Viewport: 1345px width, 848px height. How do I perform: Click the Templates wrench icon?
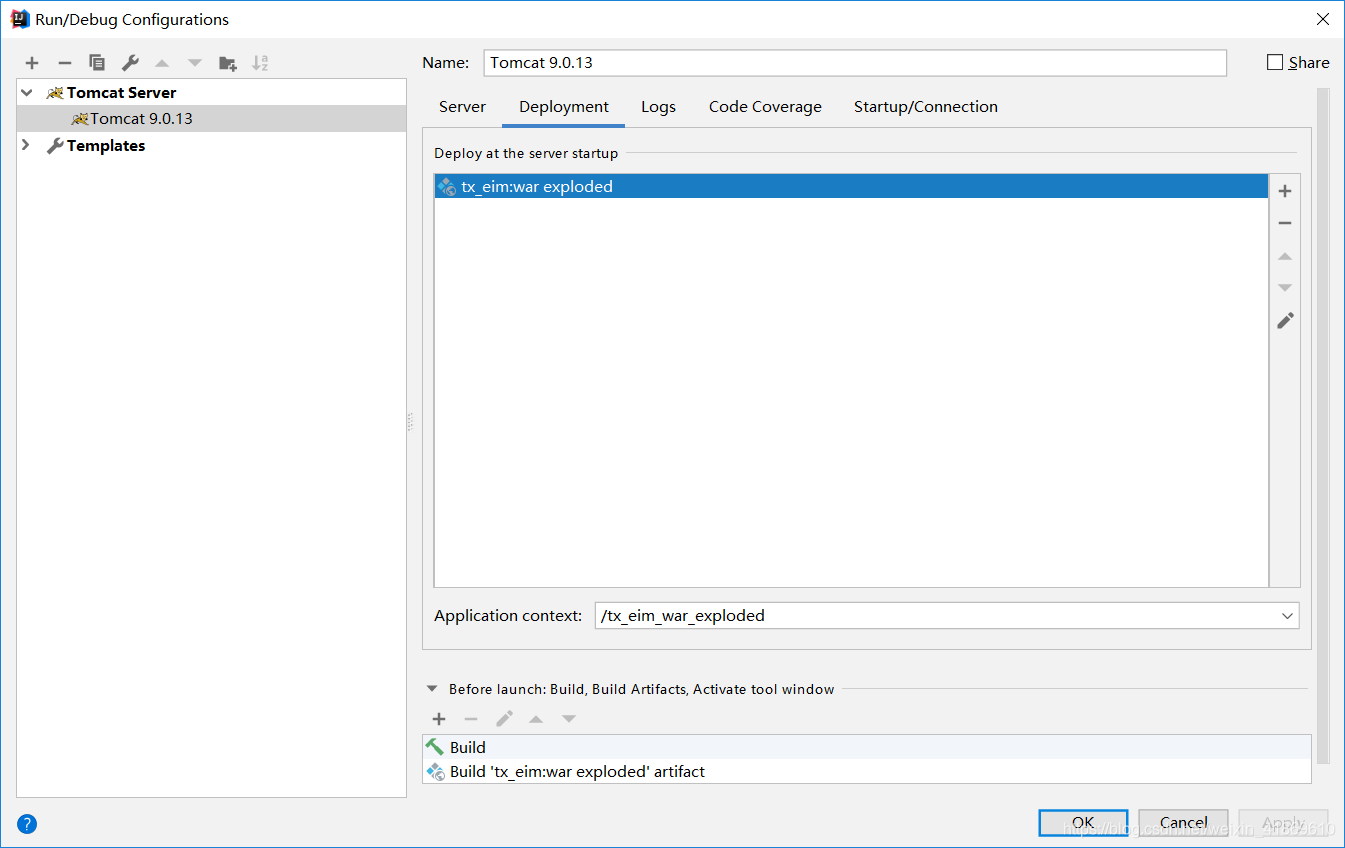click(x=55, y=146)
